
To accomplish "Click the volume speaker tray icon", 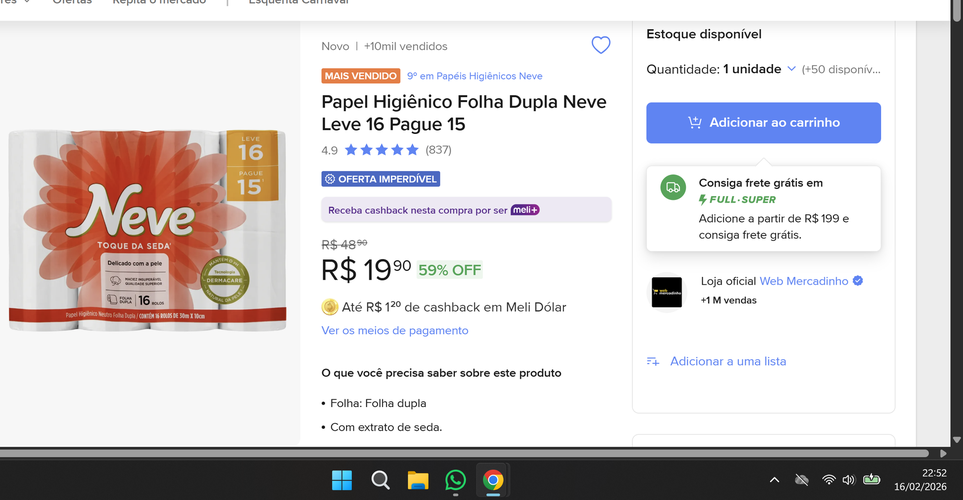I will click(x=848, y=480).
